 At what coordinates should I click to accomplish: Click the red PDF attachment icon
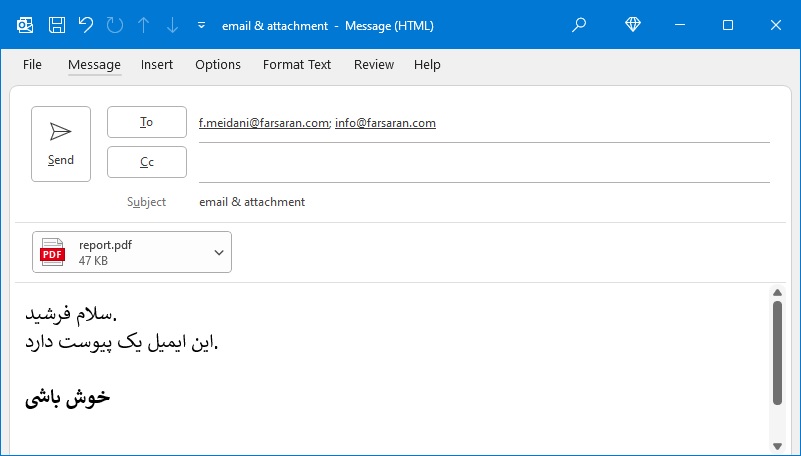click(53, 252)
